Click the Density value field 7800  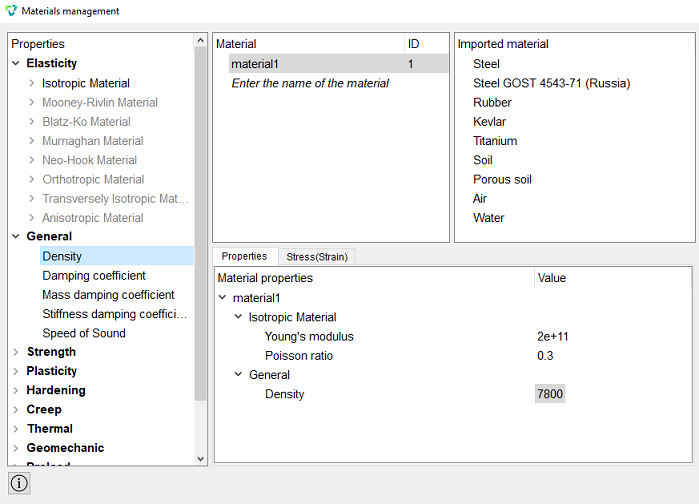coord(550,394)
